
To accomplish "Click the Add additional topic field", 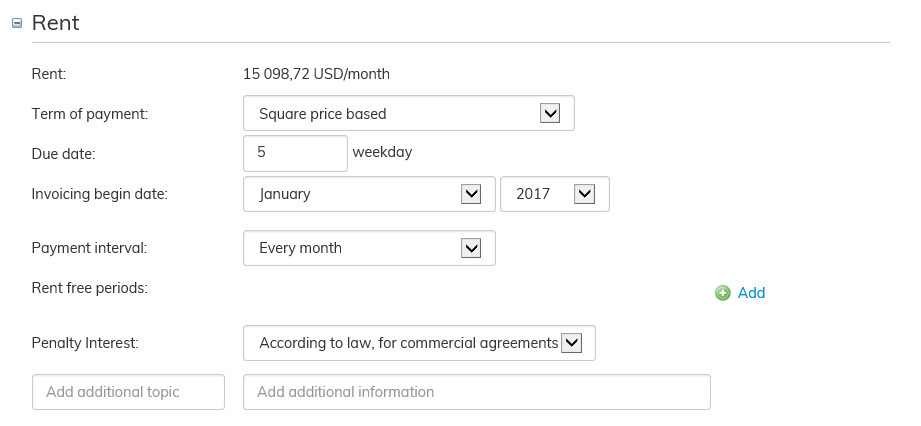I will [x=129, y=392].
